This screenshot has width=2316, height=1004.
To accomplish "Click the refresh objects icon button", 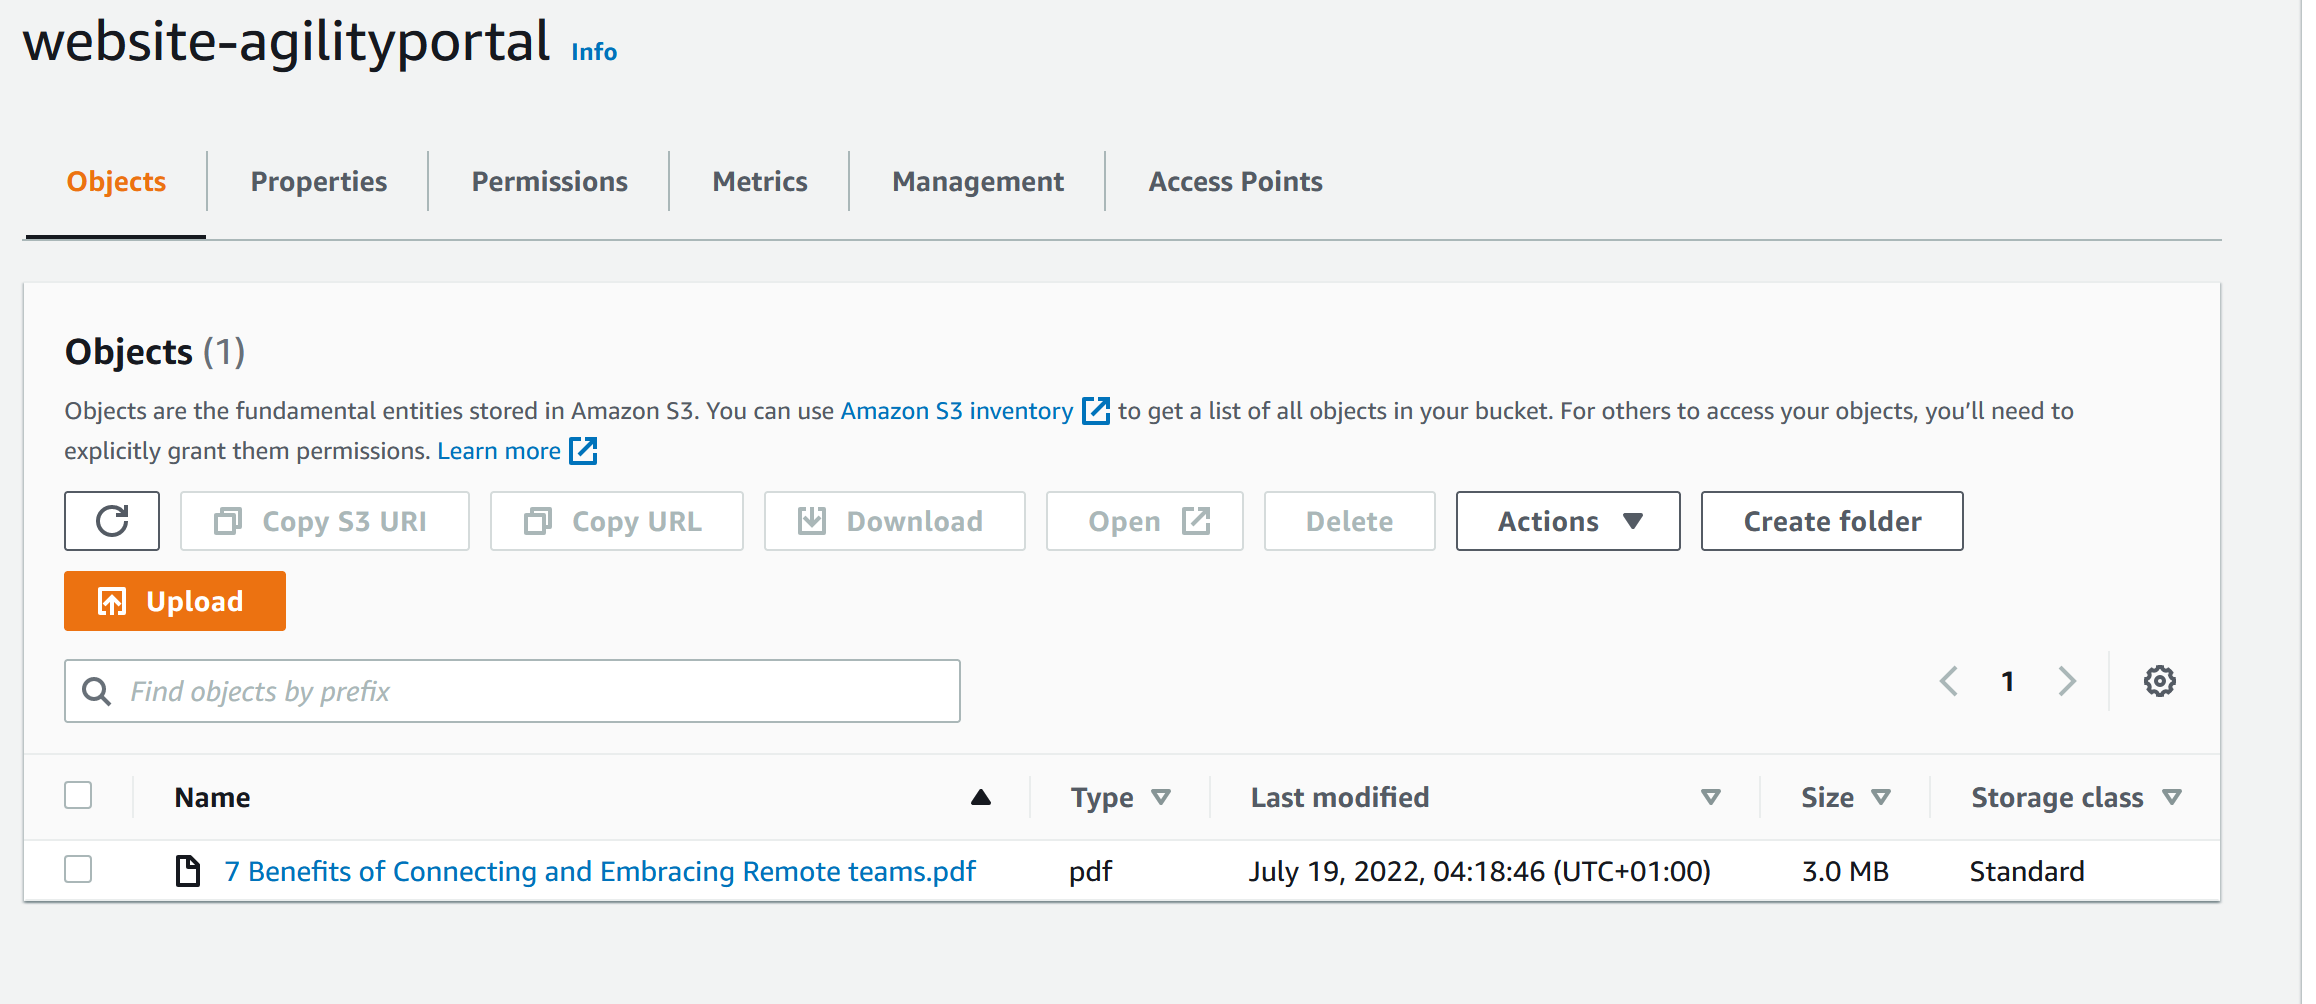I will click(x=112, y=521).
